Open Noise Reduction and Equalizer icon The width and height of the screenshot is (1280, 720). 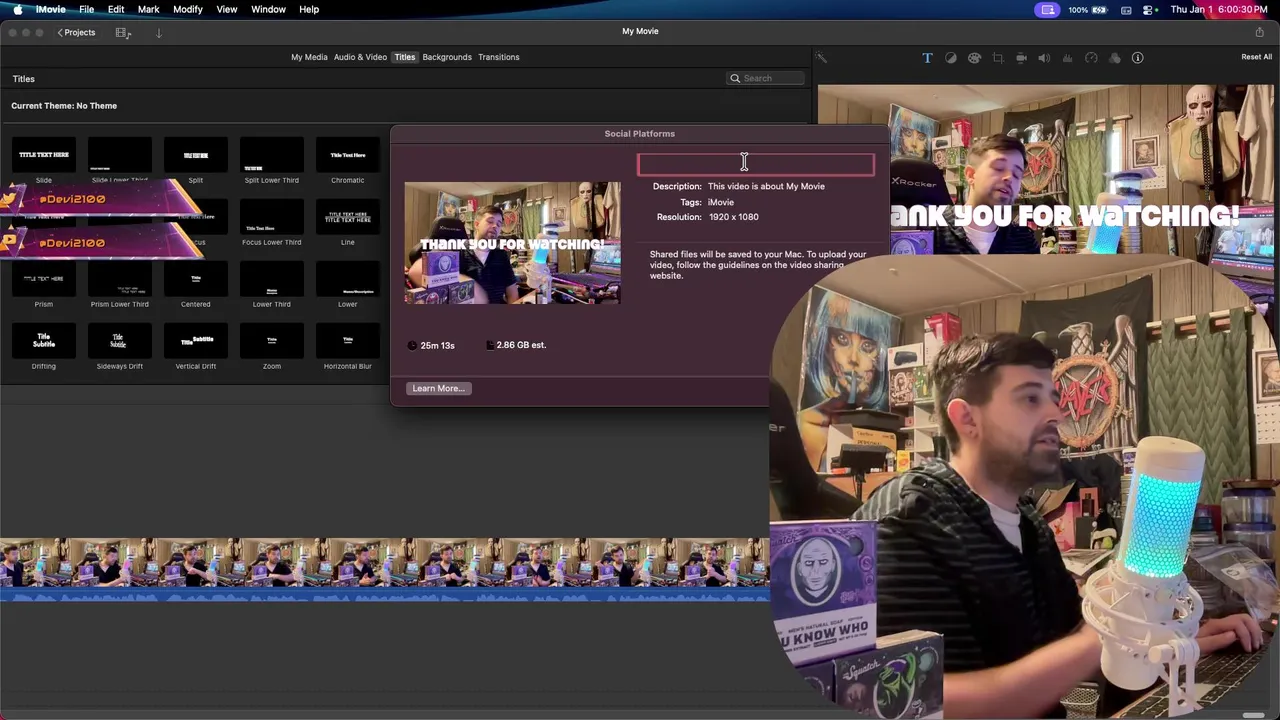tap(1068, 58)
